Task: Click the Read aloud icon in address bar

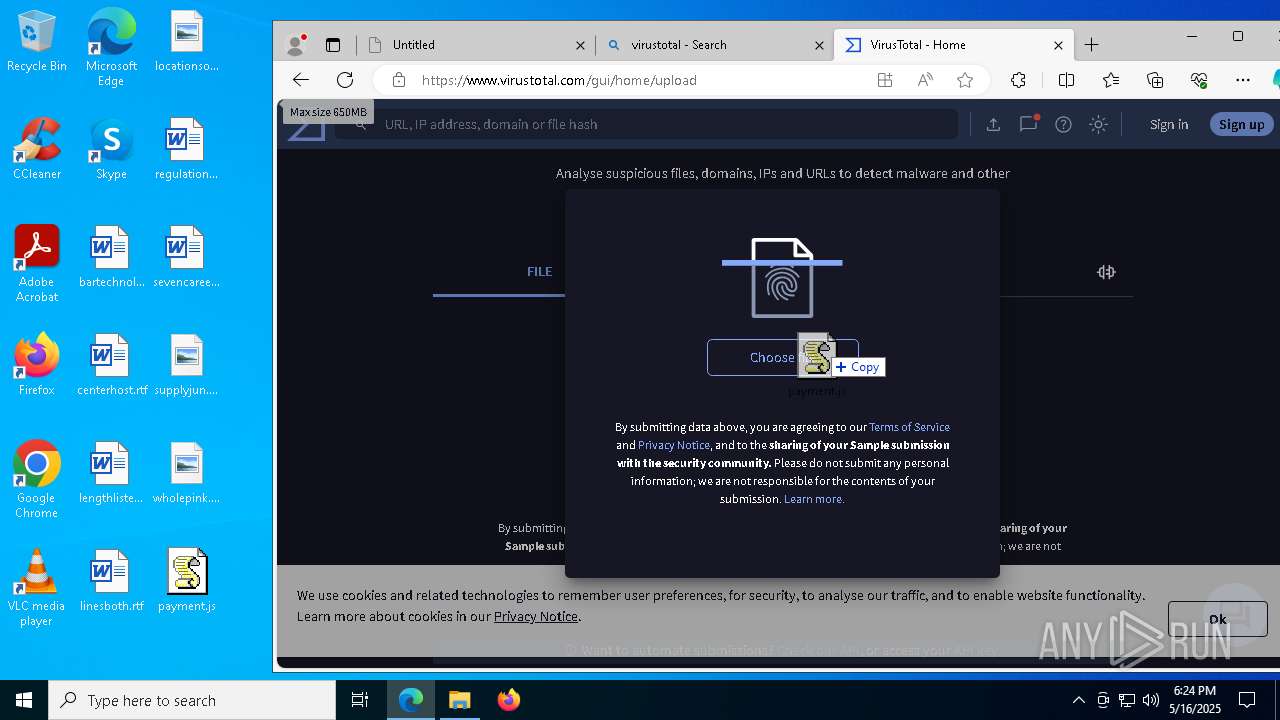Action: 925,80
